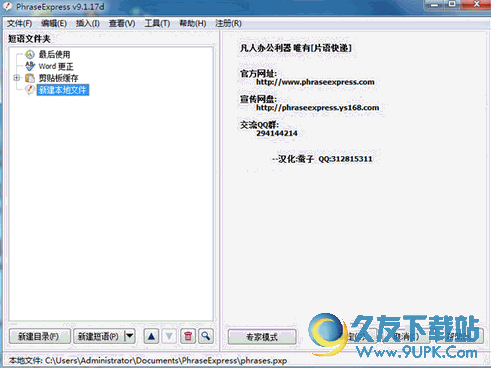Select the 最后使用 tree item
This screenshot has height=368, width=491.
tap(54, 54)
